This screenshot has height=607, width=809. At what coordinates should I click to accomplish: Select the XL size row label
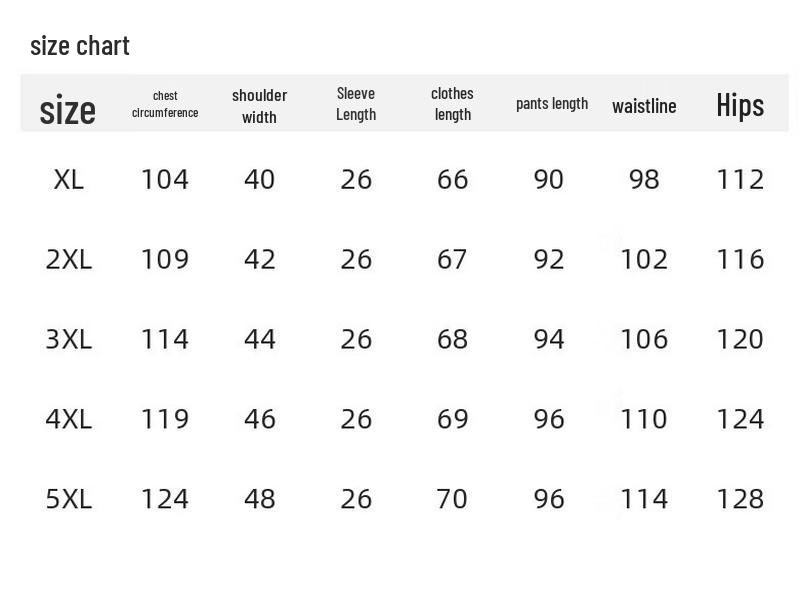click(x=68, y=180)
